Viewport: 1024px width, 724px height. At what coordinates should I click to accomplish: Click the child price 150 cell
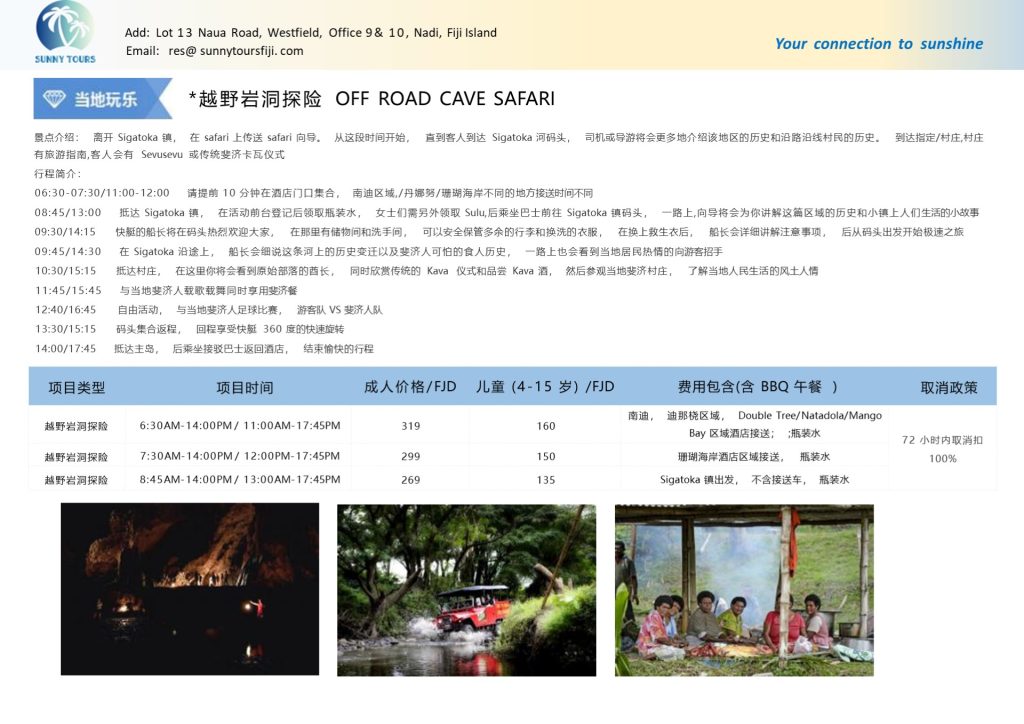546,456
